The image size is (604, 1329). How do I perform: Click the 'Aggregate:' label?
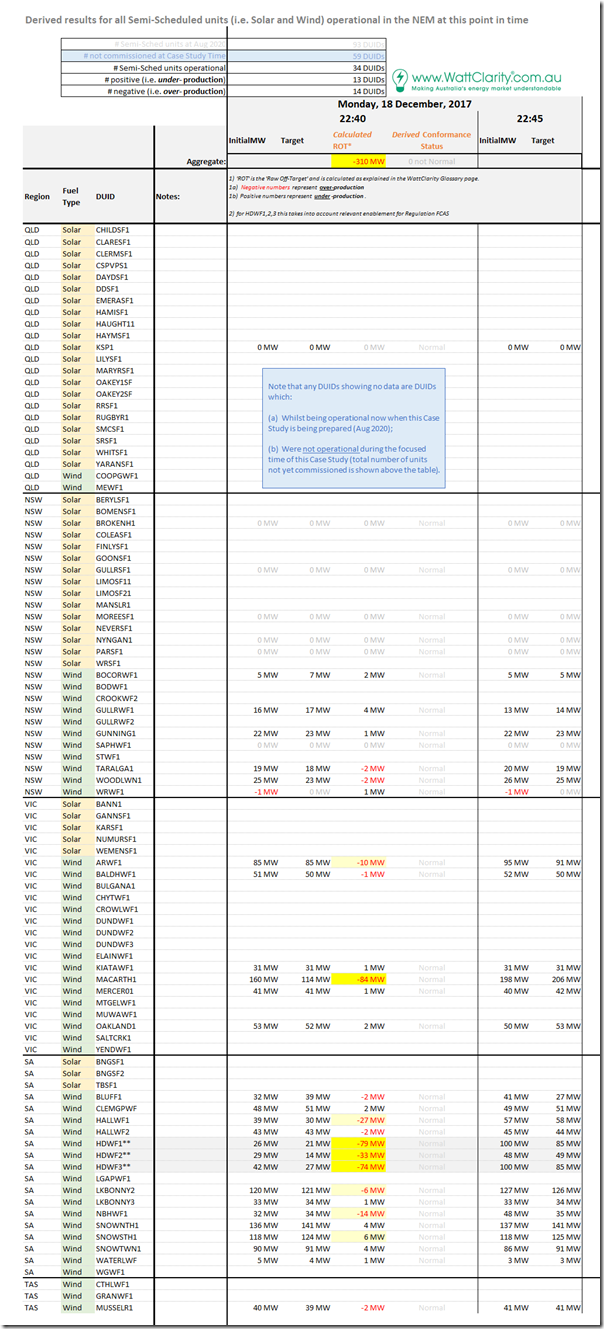[205, 160]
